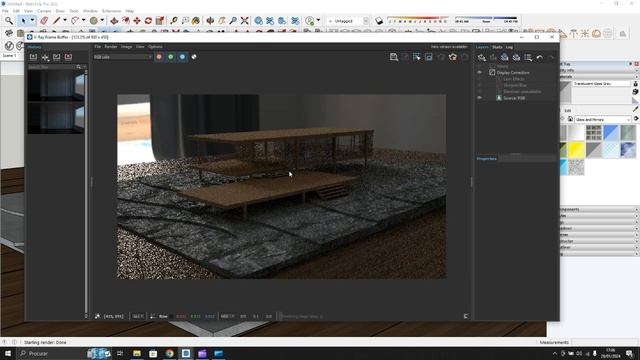Pick the Eraser tool in SketchUp toolbar
This screenshot has height=360, width=640.
[44, 20]
